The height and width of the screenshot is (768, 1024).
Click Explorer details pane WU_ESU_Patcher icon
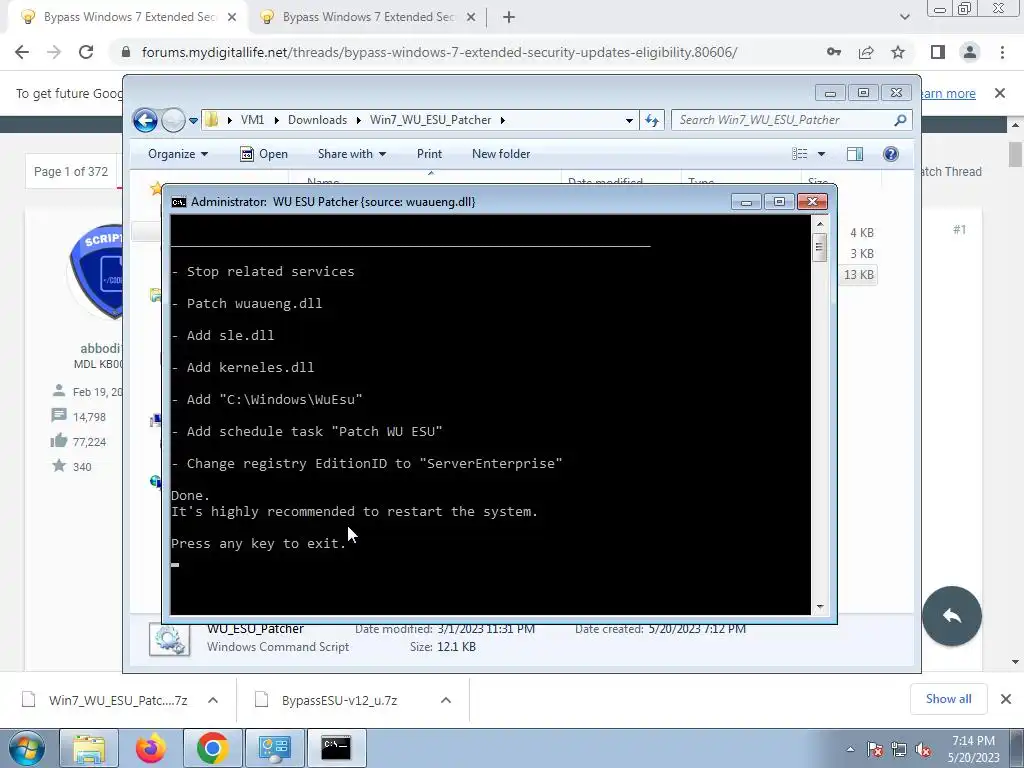pos(169,638)
